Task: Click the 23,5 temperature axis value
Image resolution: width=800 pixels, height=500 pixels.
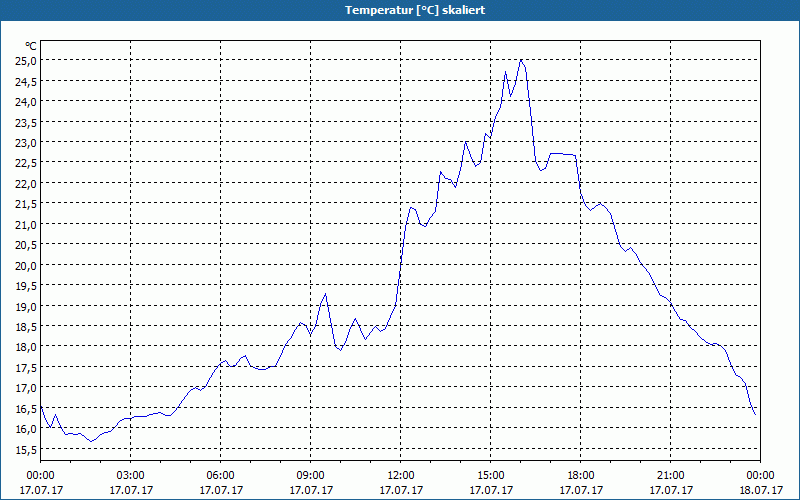Action: [x=27, y=122]
